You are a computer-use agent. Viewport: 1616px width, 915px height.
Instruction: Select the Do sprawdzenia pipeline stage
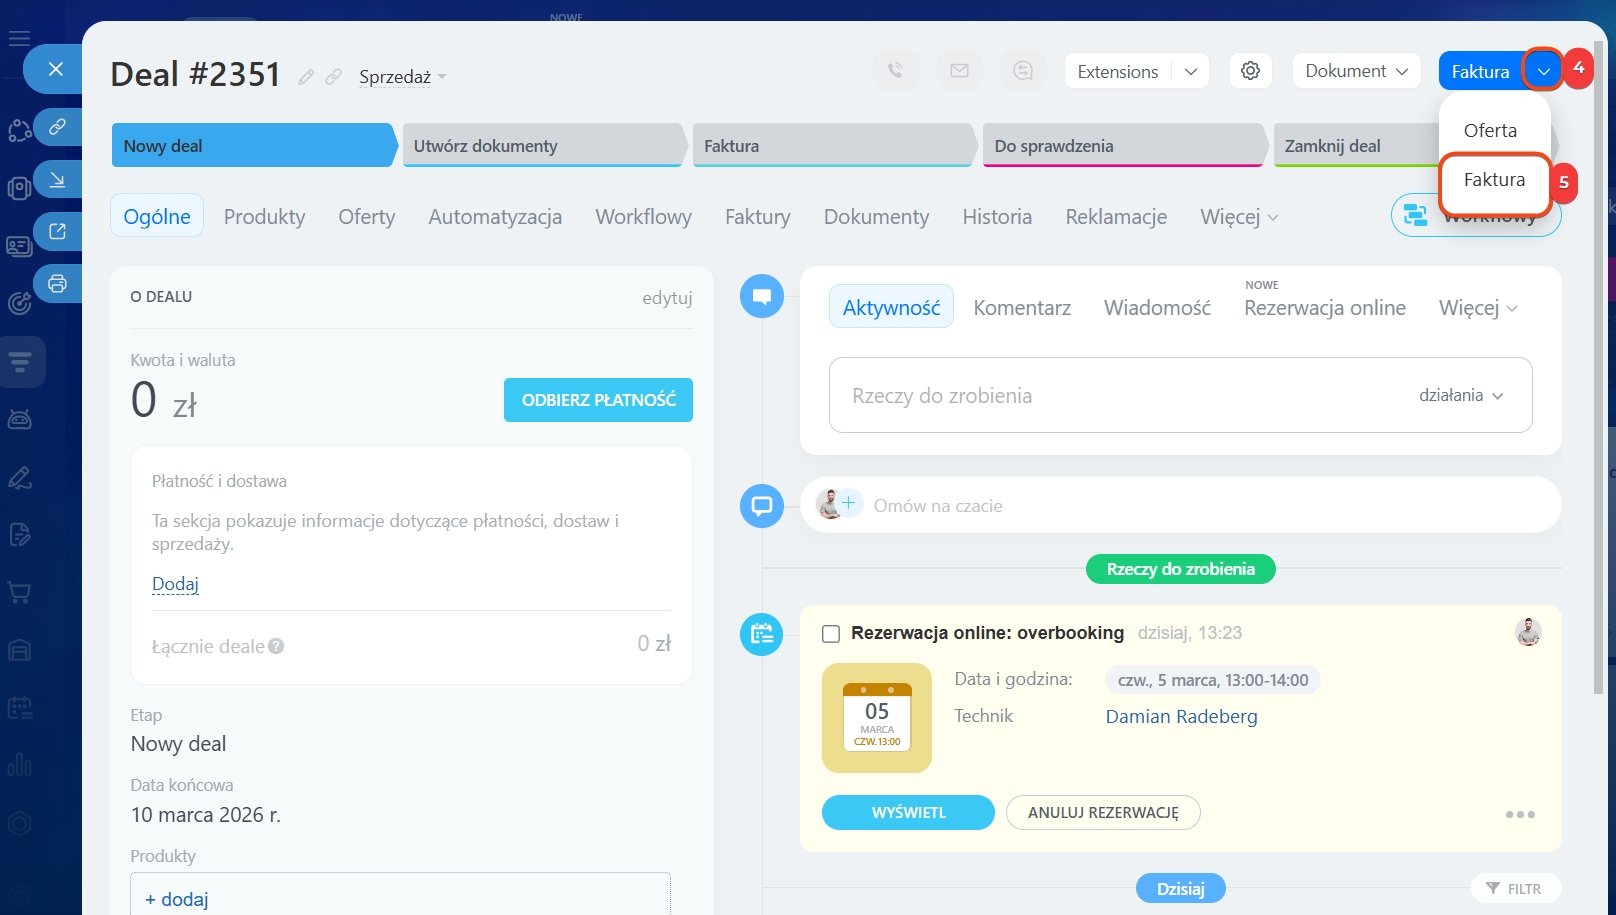(x=1120, y=146)
